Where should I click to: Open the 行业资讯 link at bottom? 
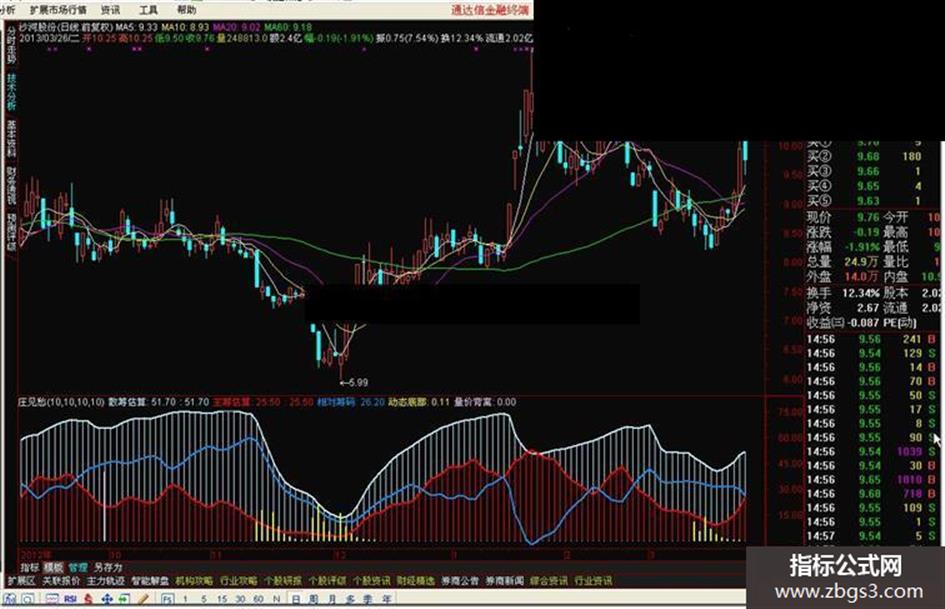(593, 581)
